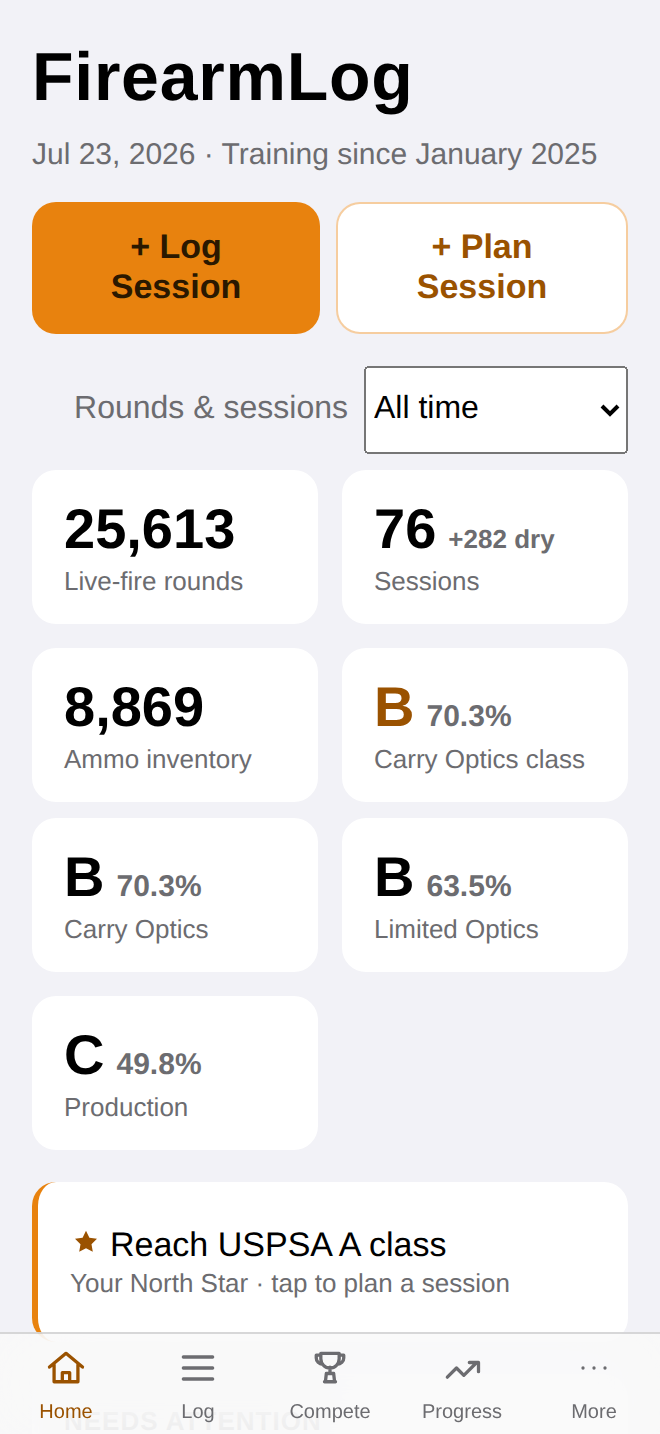
Task: Open the Progress trend arrow icon
Action: [x=462, y=1368]
